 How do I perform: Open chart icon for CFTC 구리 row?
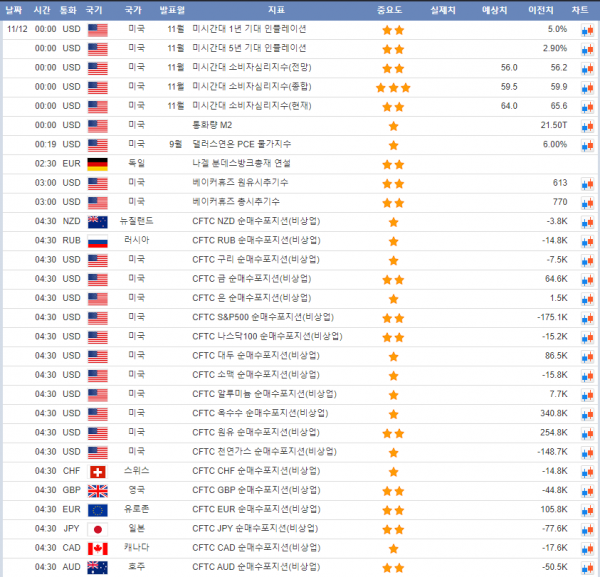pos(587,260)
